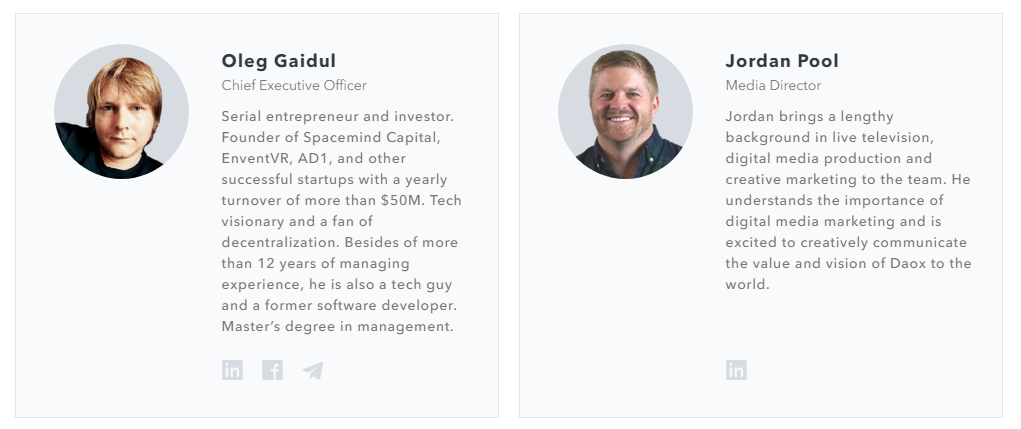
Task: Click "digital media production" in Jordan's bio
Action: pyautogui.click(x=828, y=158)
